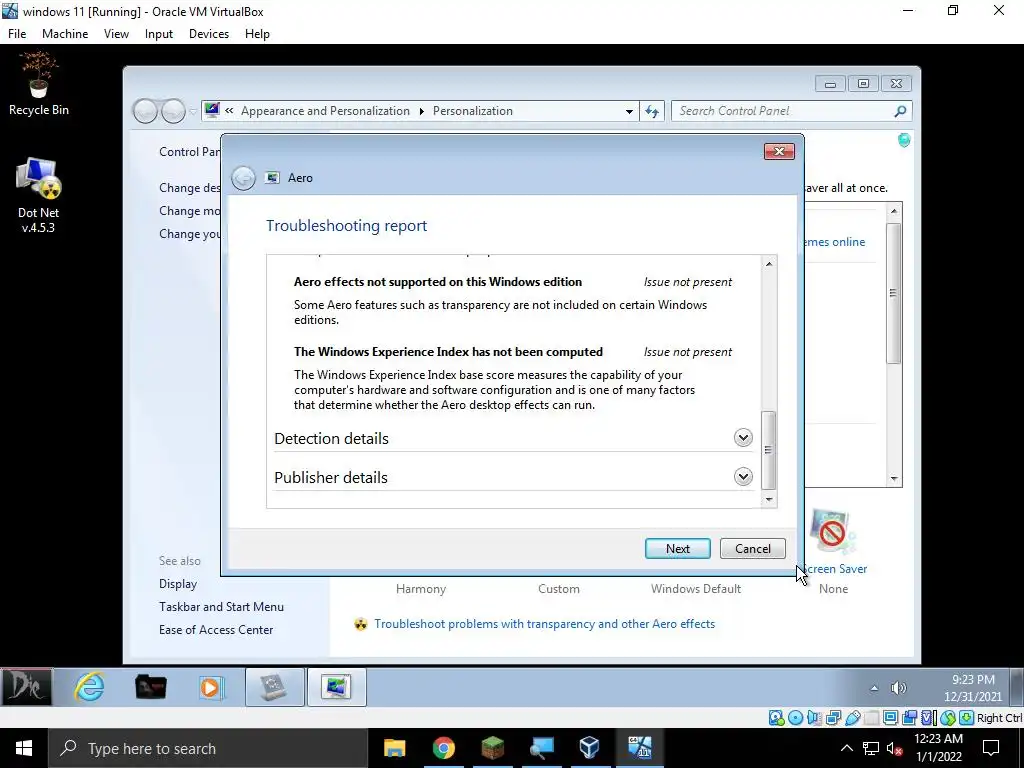Click Troubleshoot problems with transparency link
The width and height of the screenshot is (1024, 768).
tap(545, 624)
